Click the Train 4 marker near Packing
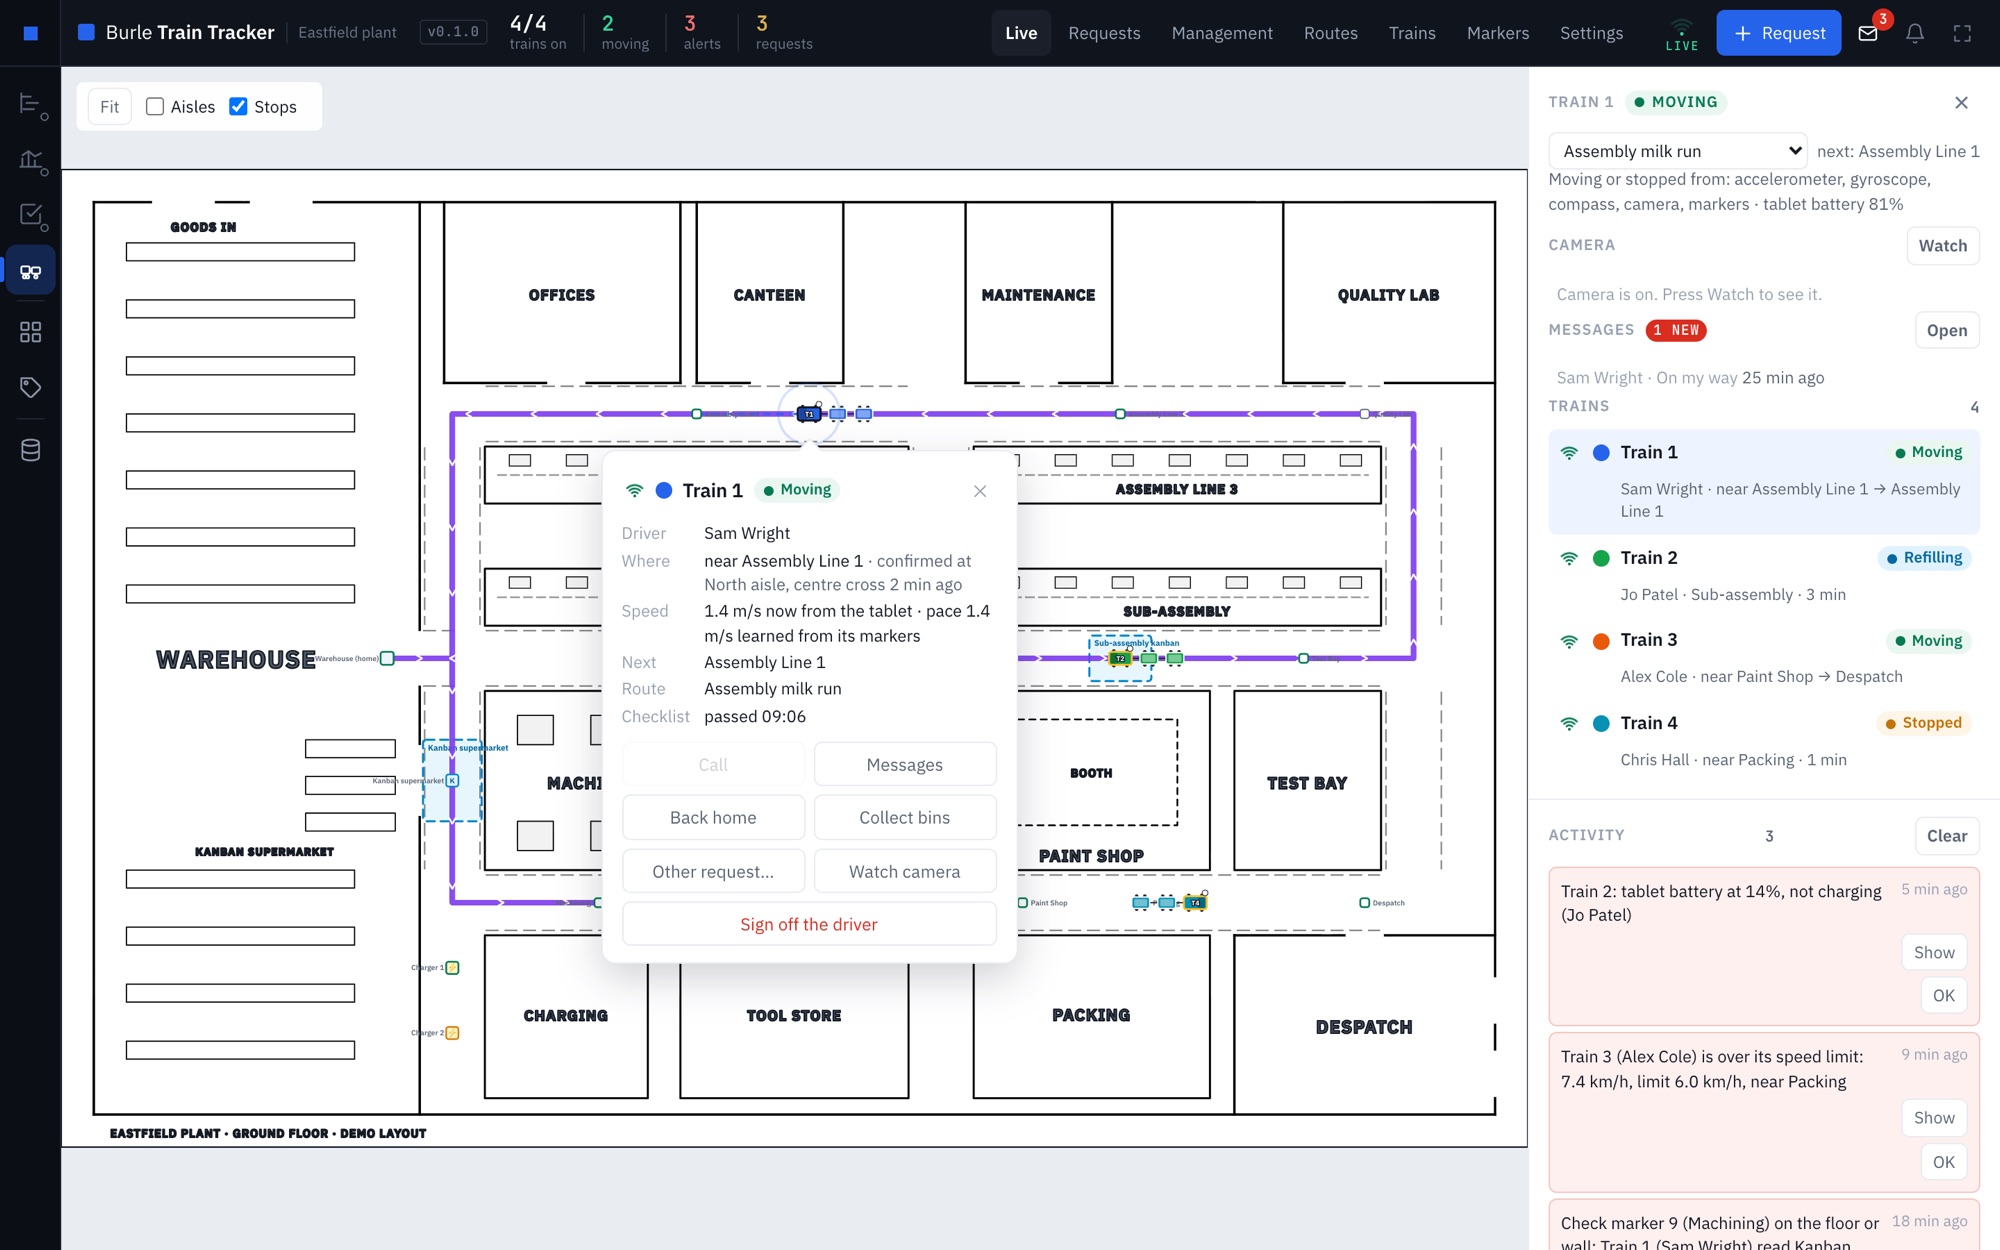 click(x=1195, y=902)
